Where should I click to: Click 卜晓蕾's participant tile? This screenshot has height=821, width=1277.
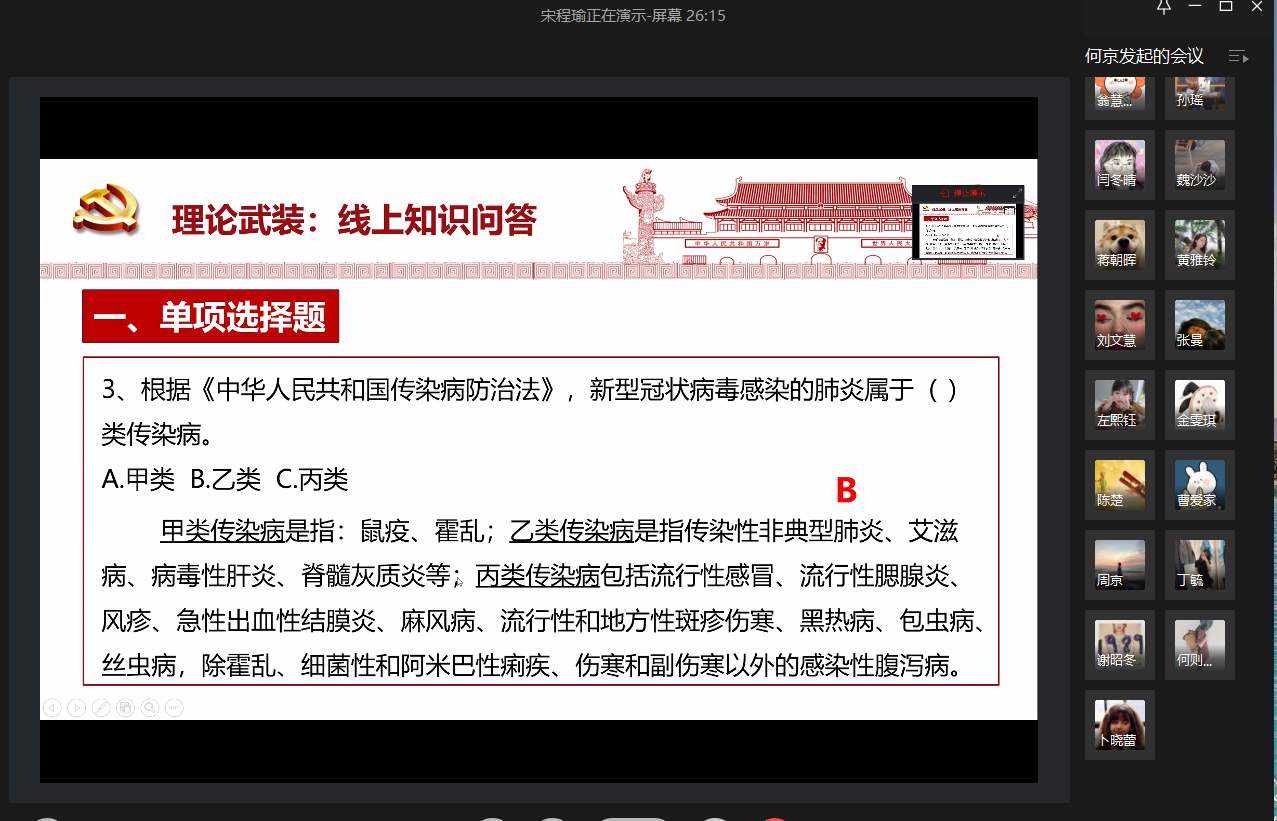pyautogui.click(x=1120, y=725)
